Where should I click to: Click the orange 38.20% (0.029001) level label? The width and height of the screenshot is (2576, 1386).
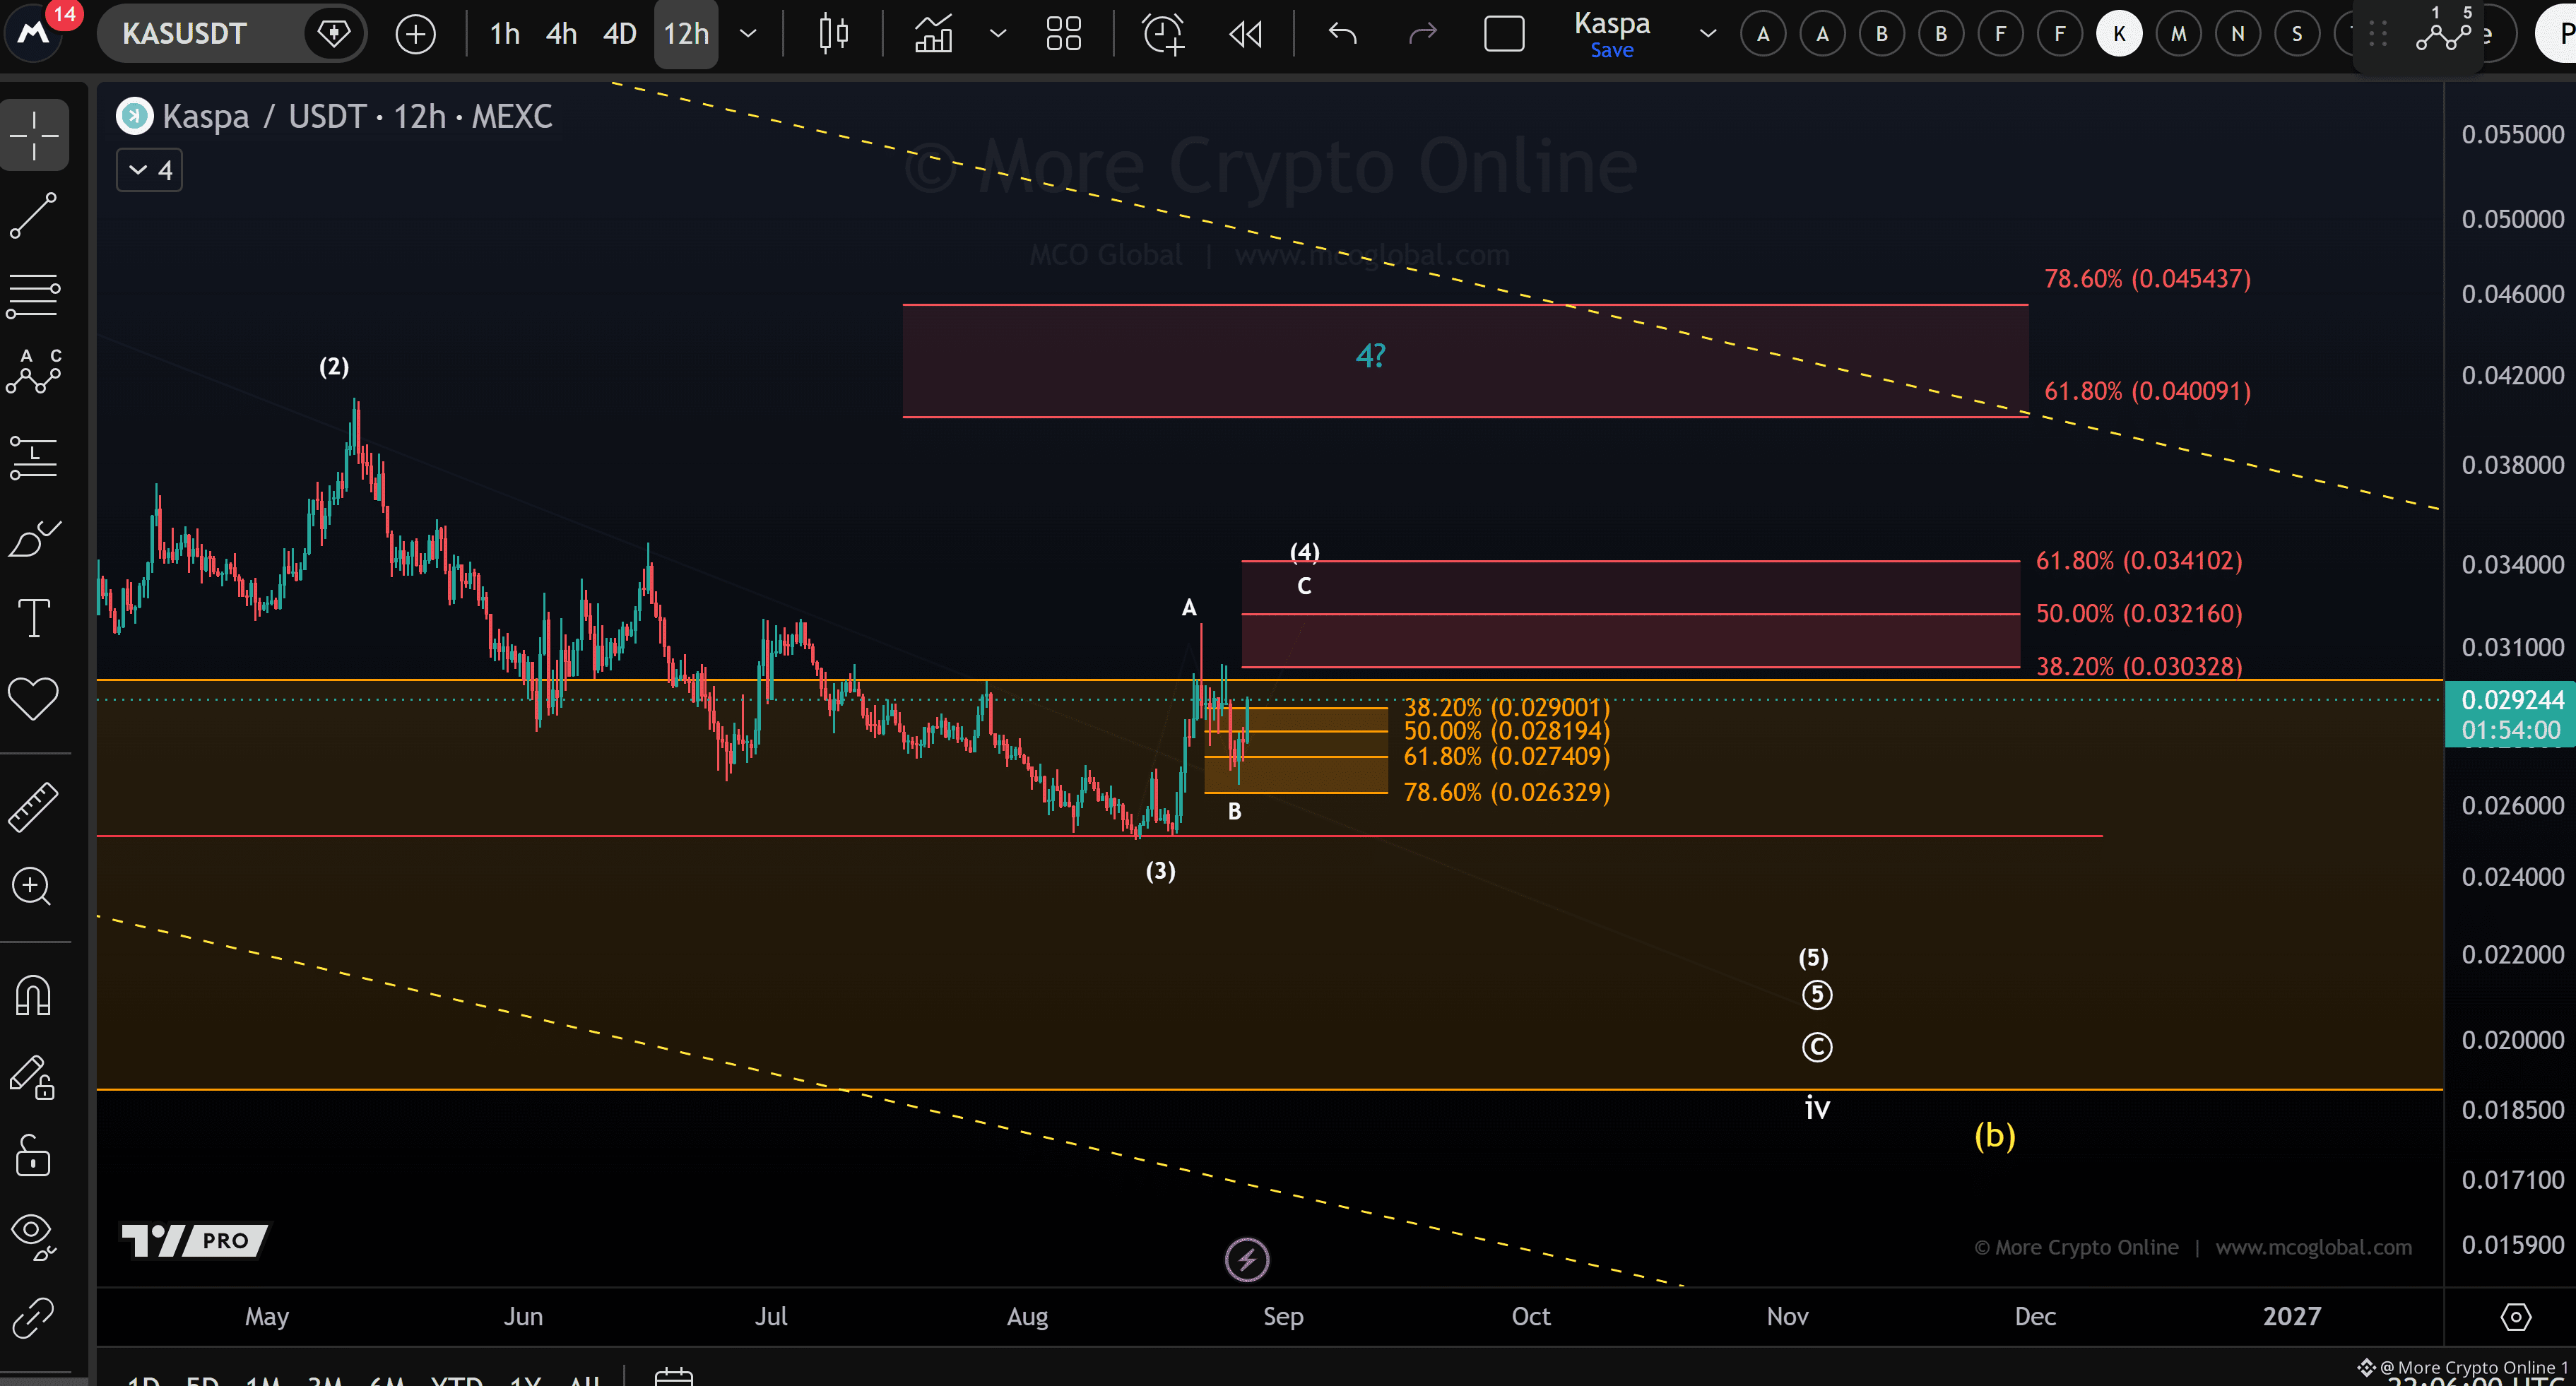pyautogui.click(x=1506, y=707)
